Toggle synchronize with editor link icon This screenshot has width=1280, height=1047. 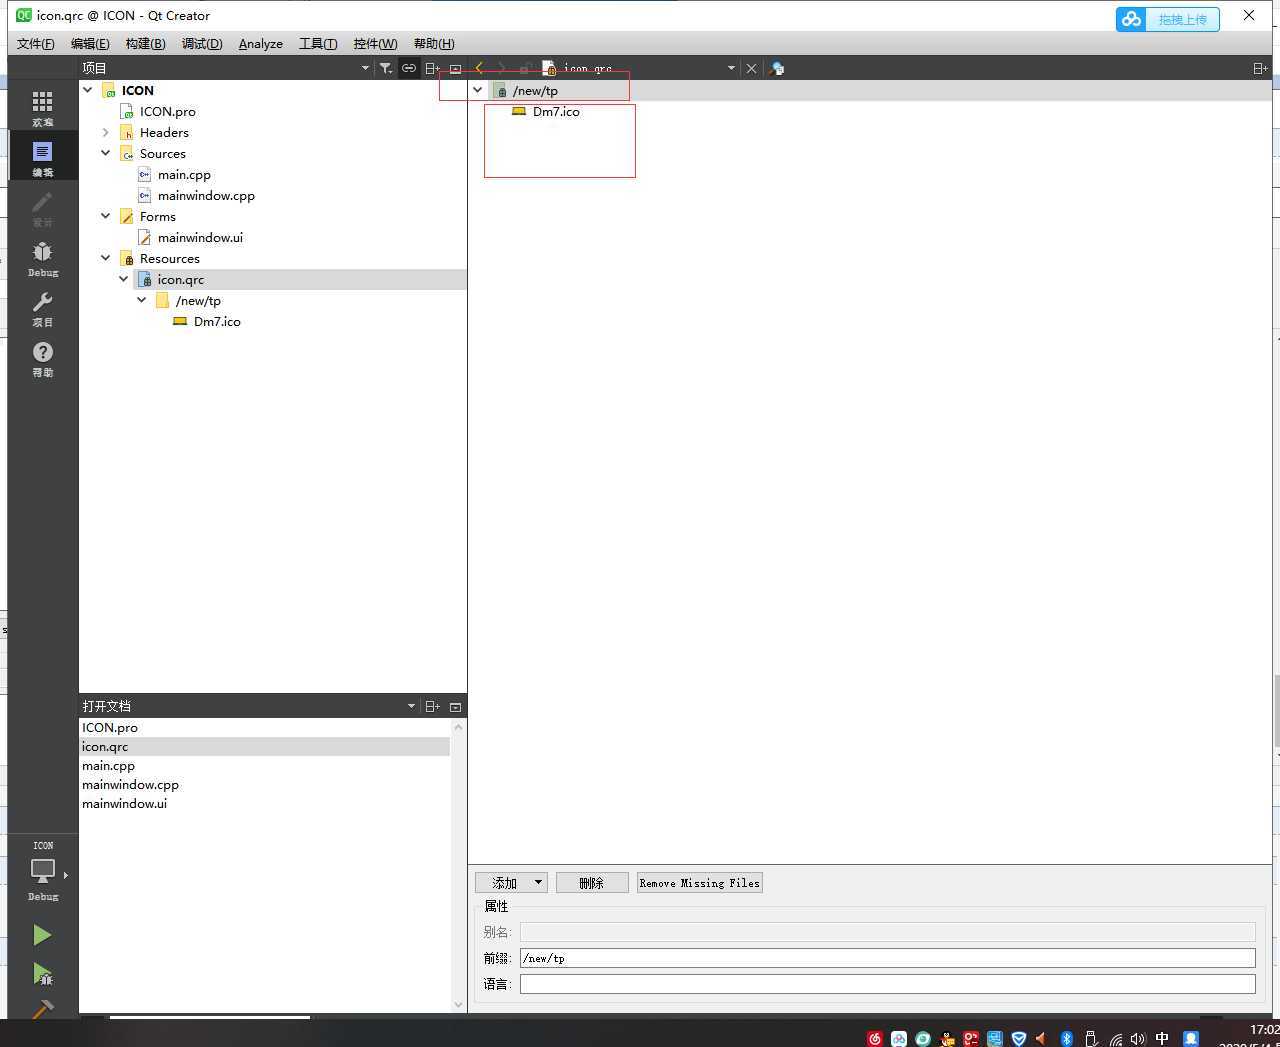click(x=409, y=68)
